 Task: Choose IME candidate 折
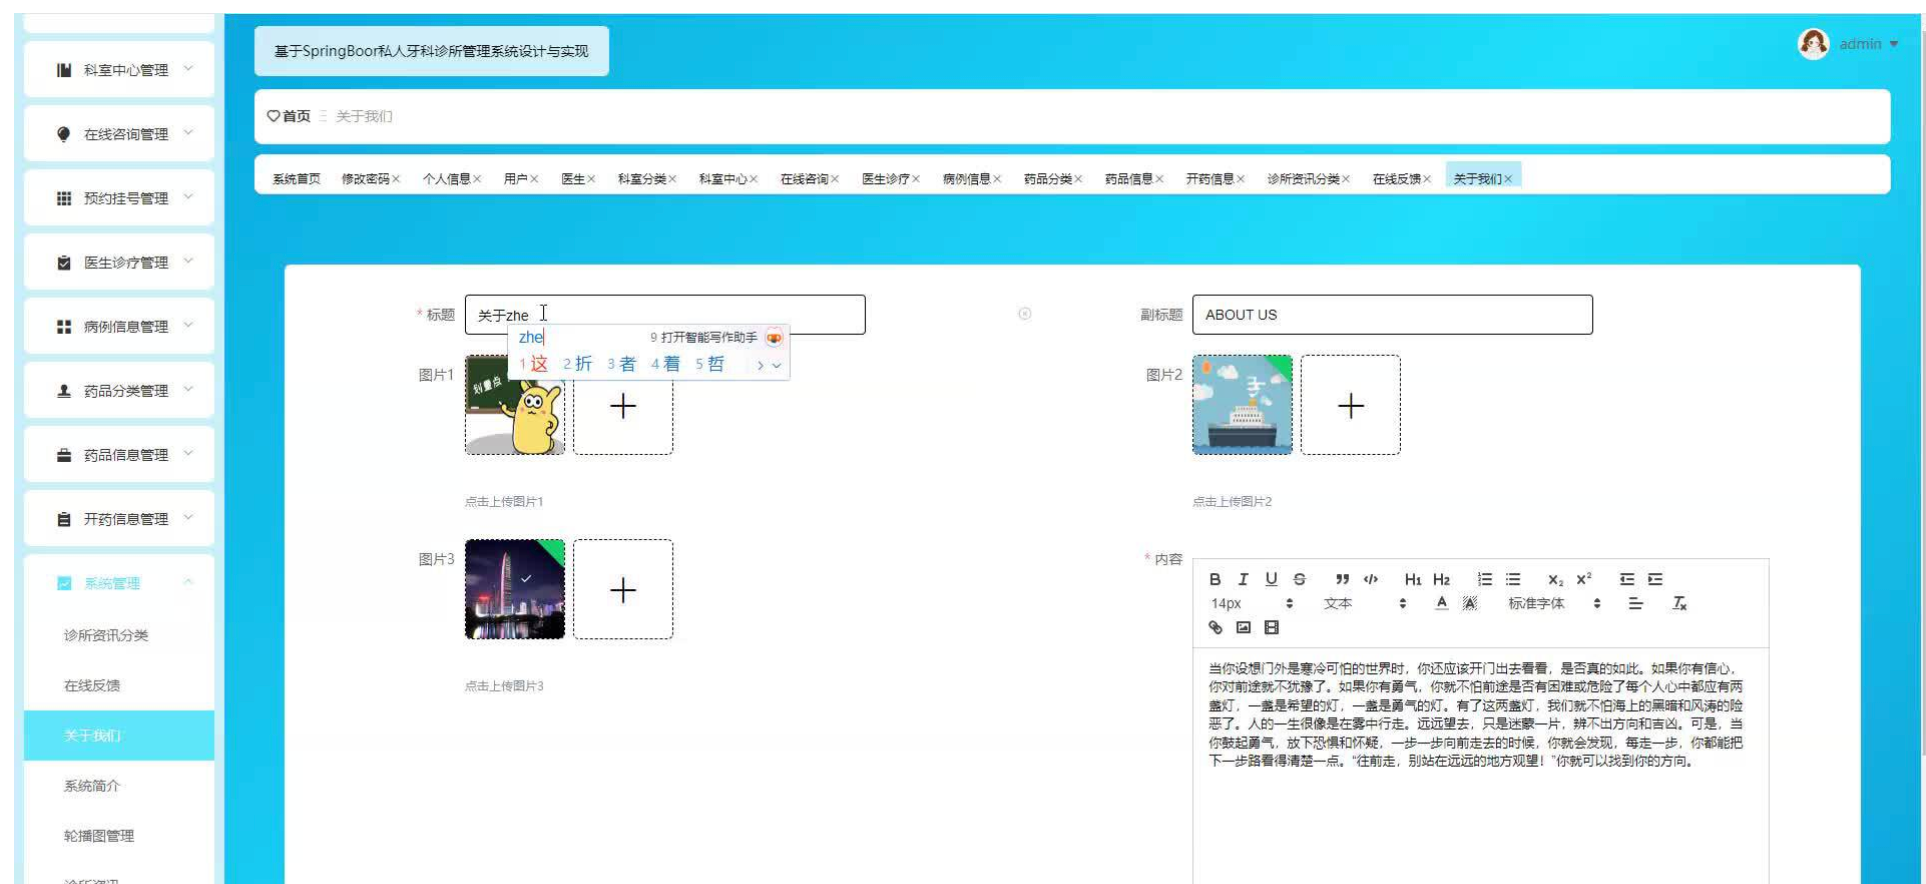point(578,364)
